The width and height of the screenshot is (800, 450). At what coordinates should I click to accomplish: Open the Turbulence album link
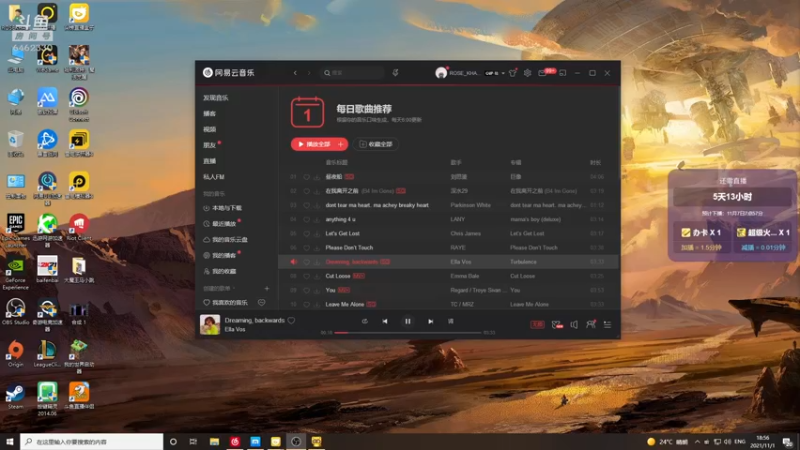tap(523, 262)
